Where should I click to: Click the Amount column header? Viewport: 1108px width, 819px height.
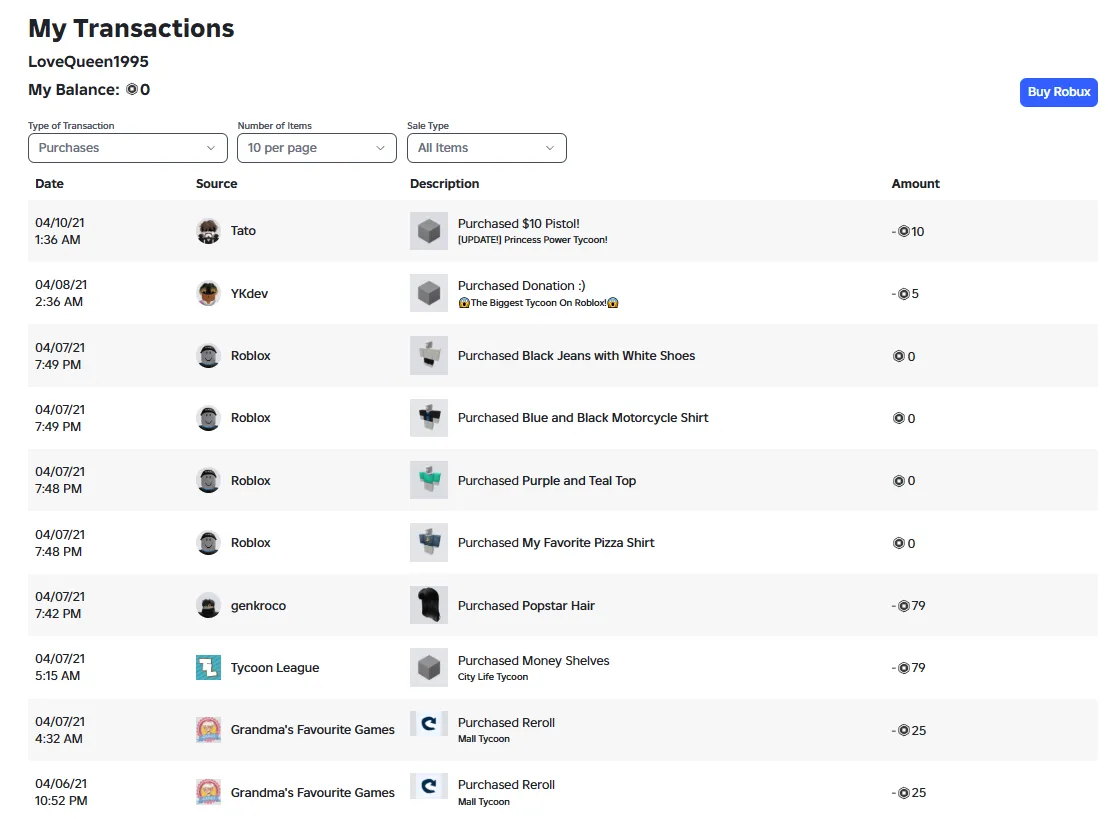pos(915,184)
